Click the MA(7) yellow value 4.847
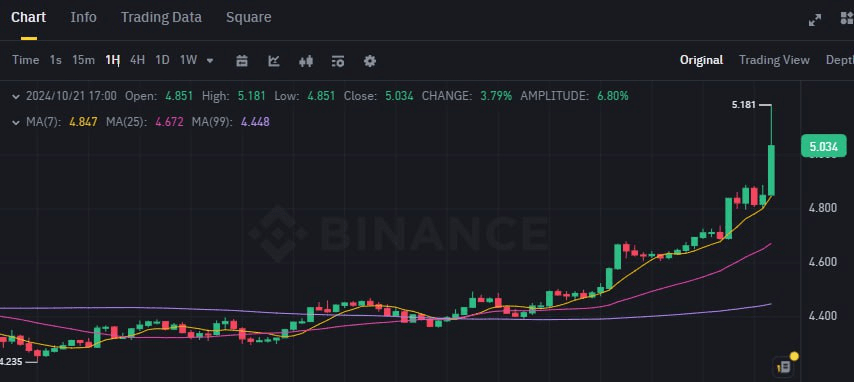 point(83,122)
